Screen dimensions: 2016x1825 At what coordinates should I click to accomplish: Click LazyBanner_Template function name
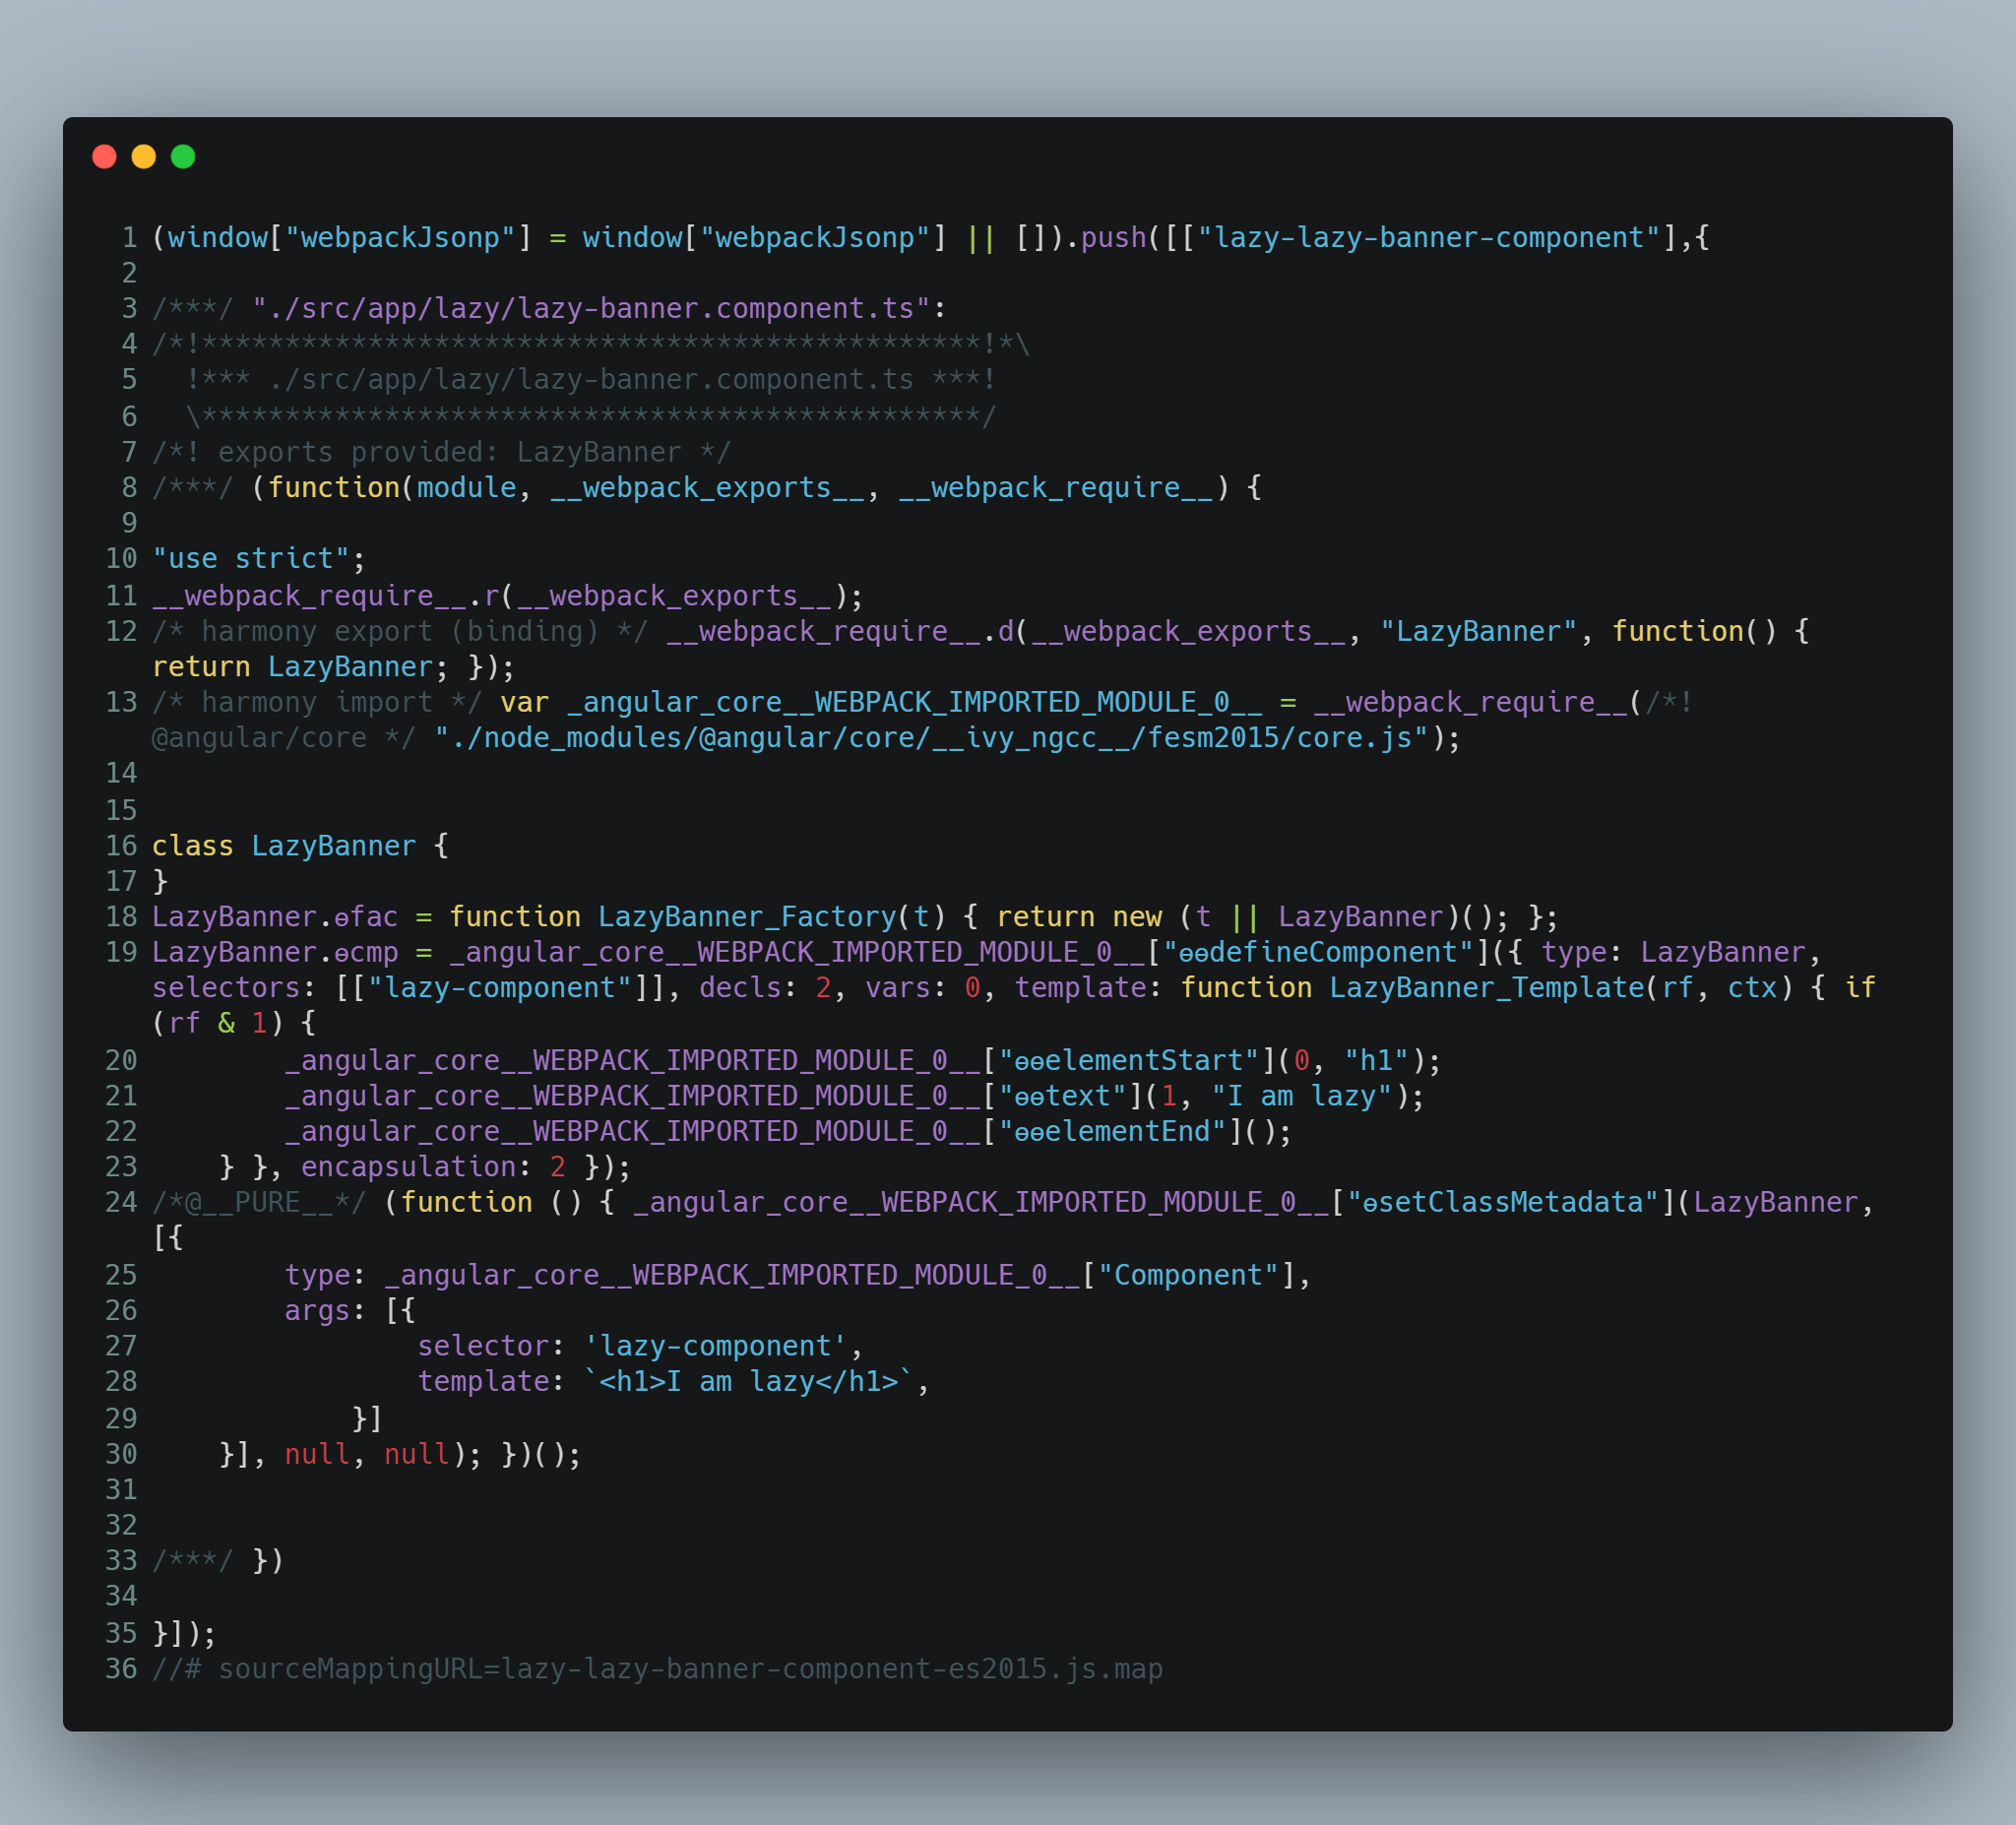point(1486,988)
